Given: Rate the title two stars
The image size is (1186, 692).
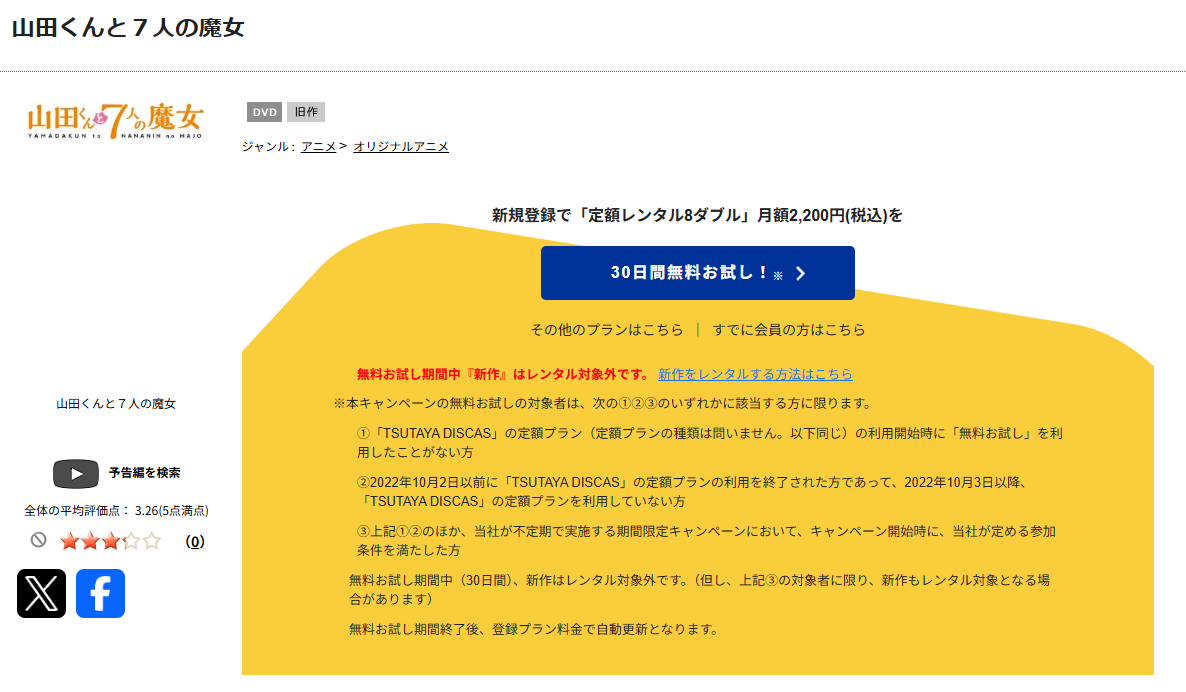Looking at the screenshot, I should 90,541.
